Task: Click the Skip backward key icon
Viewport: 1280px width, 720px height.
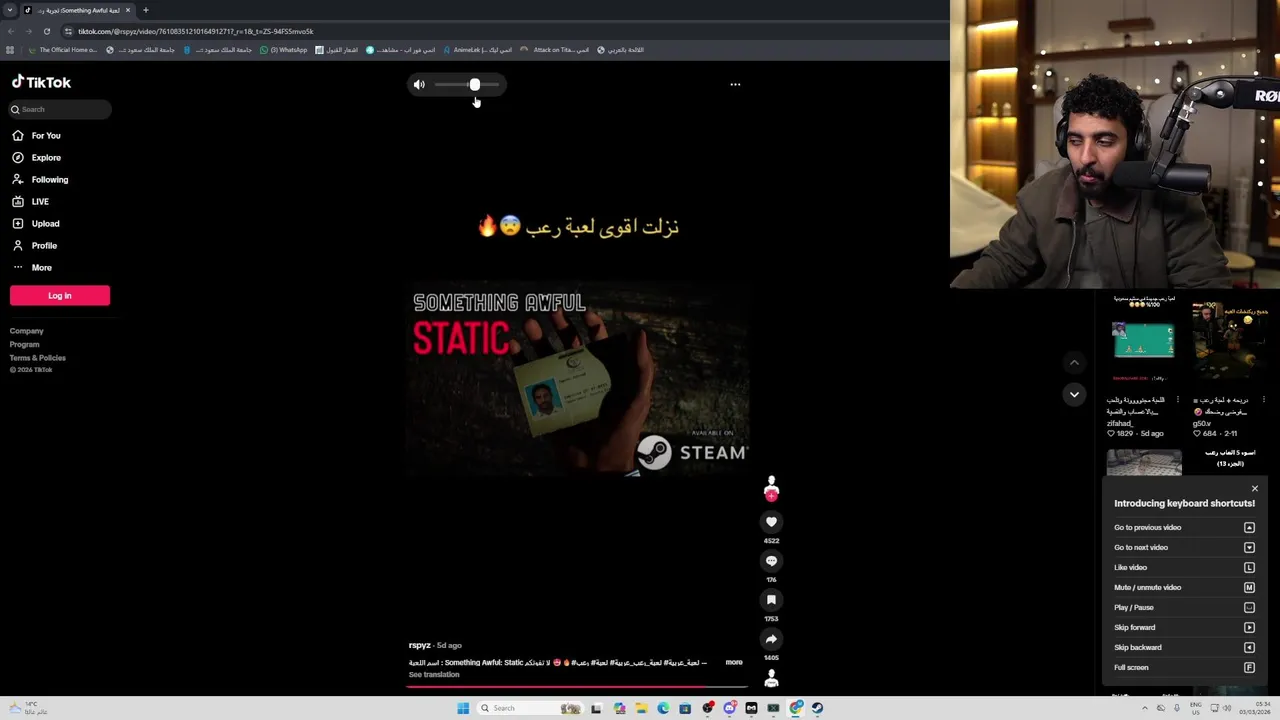Action: point(1249,647)
